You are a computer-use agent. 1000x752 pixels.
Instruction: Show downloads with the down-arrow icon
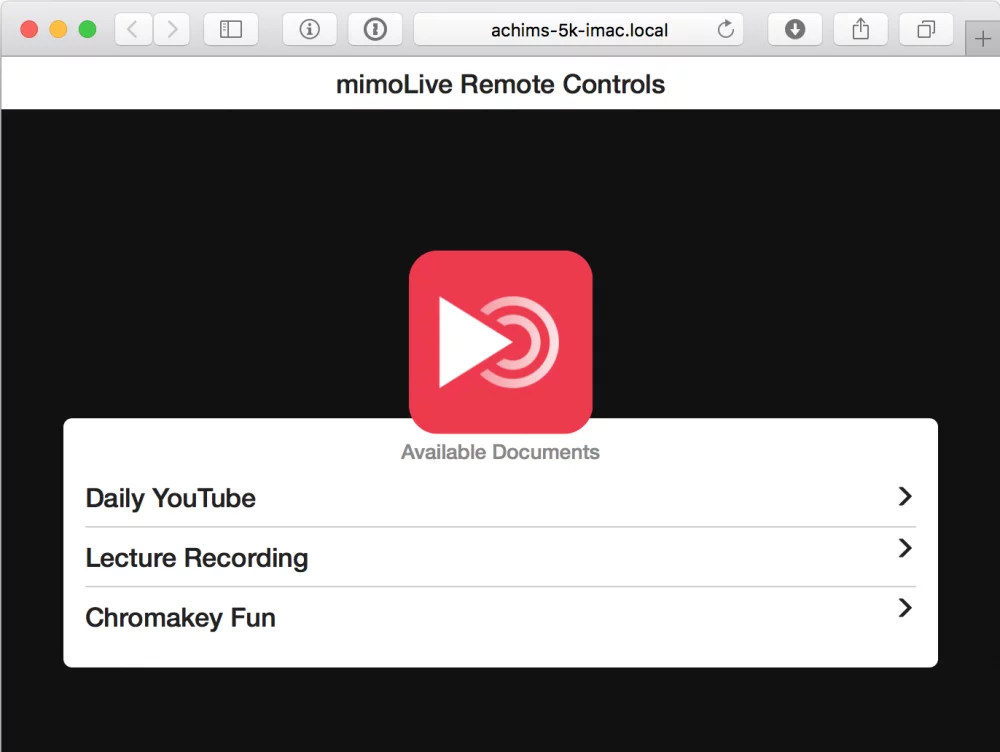795,29
